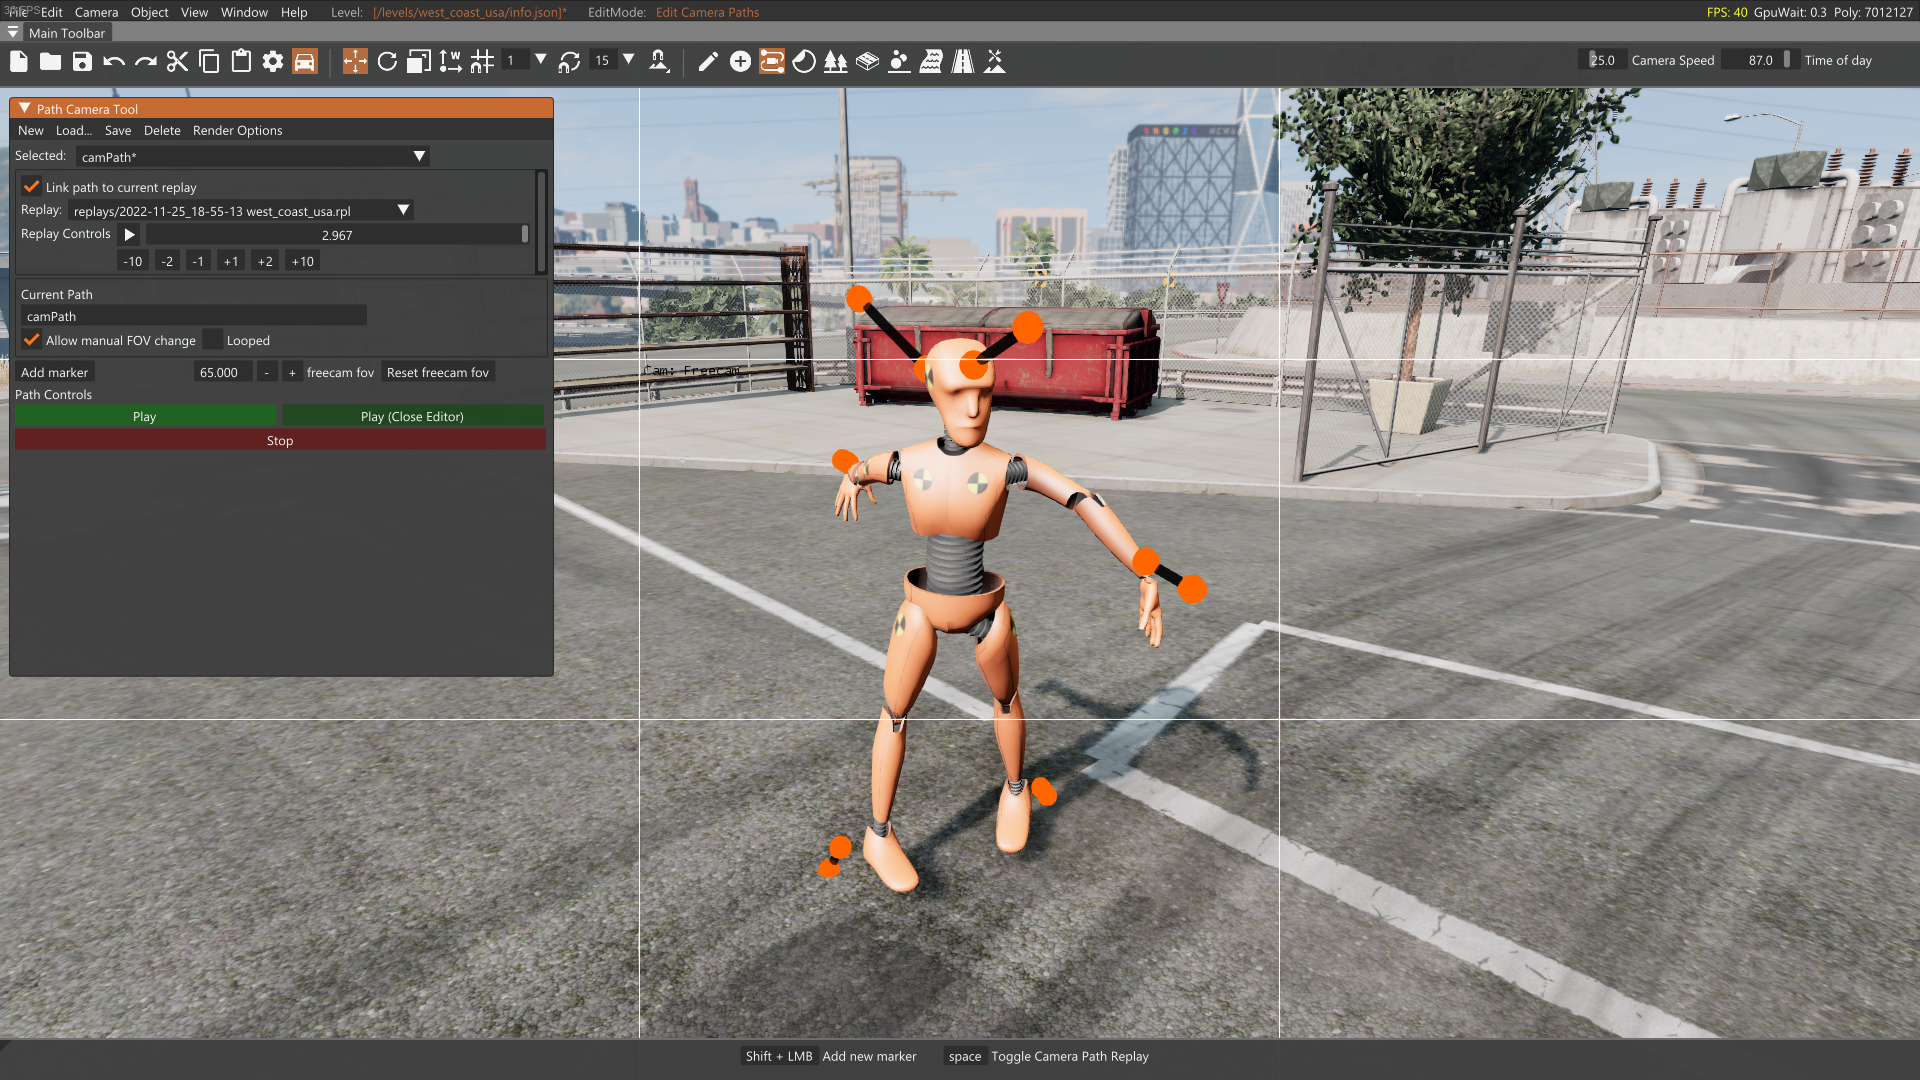The height and width of the screenshot is (1080, 1920).
Task: Uncheck Link path to current replay
Action: click(x=31, y=187)
